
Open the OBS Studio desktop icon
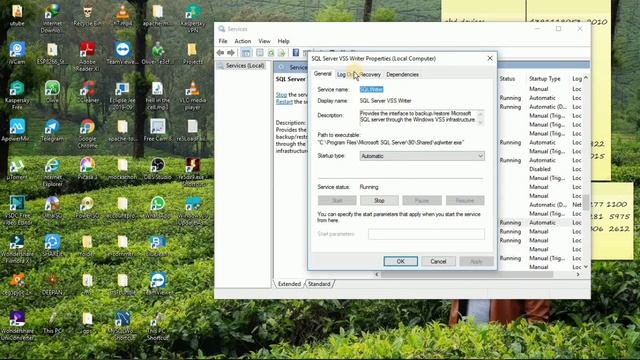pos(158,169)
